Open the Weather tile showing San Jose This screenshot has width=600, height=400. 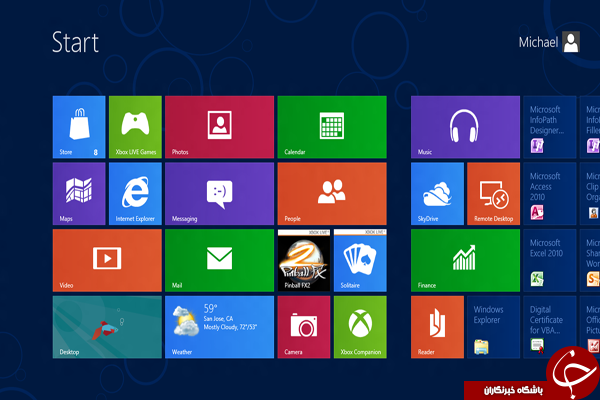(x=219, y=327)
